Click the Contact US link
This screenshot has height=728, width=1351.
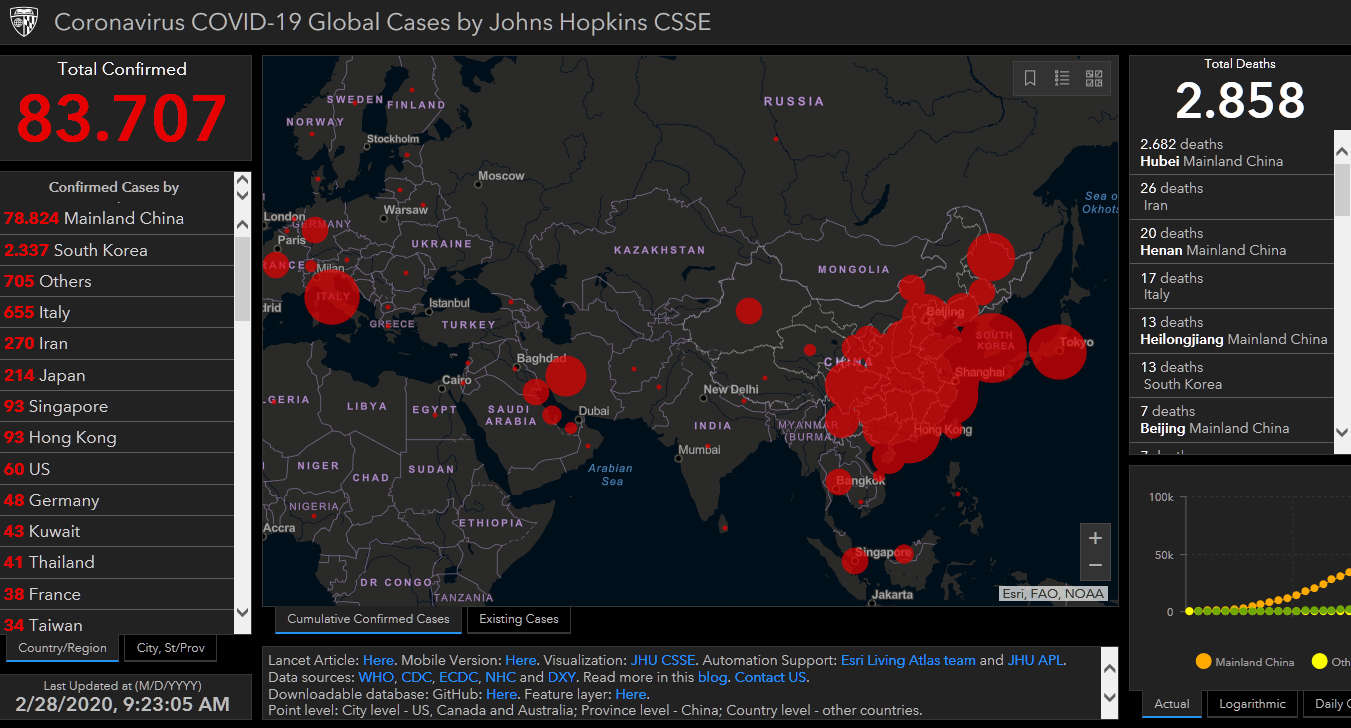tap(770, 677)
